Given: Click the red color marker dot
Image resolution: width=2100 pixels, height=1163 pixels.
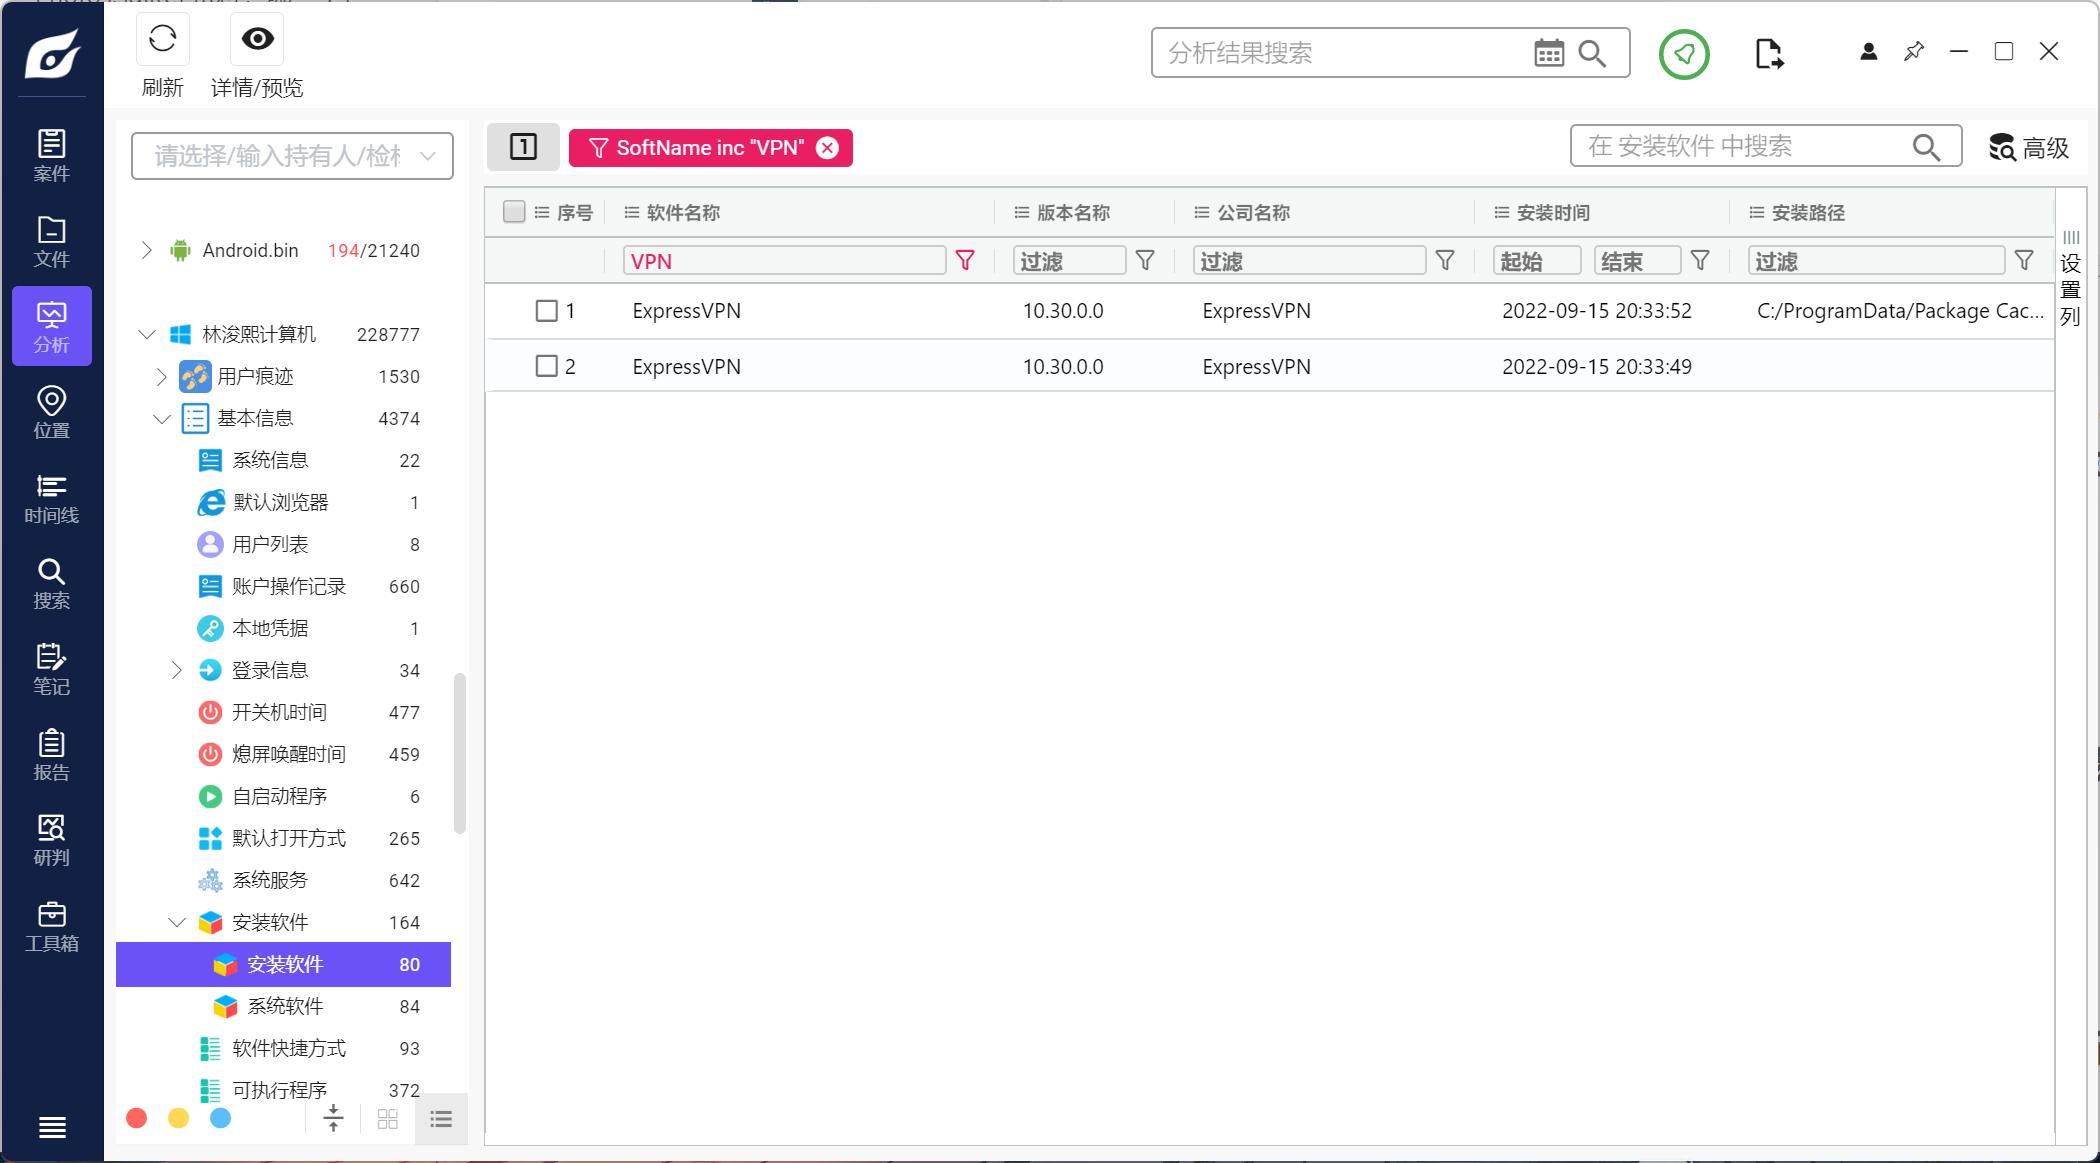Looking at the screenshot, I should (x=137, y=1118).
